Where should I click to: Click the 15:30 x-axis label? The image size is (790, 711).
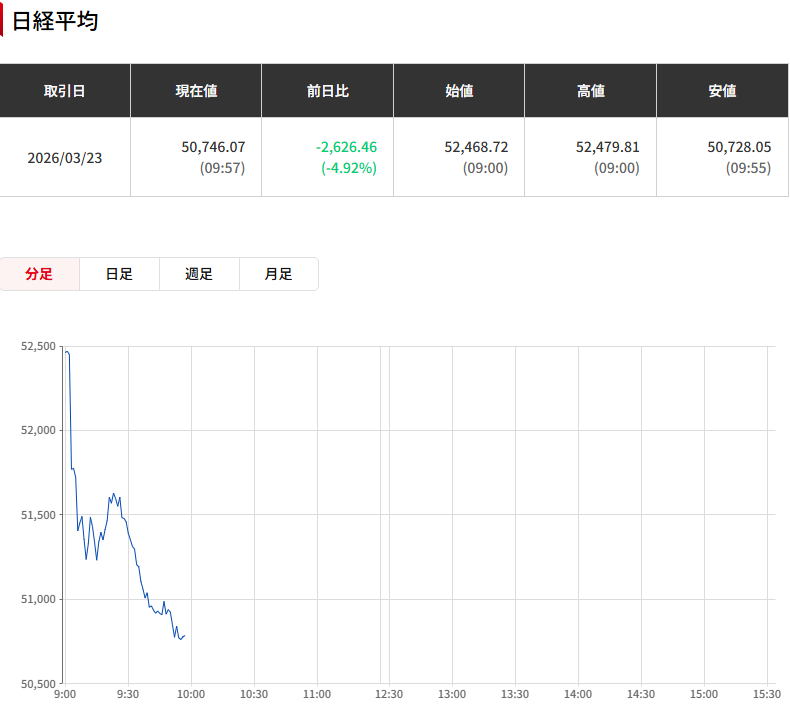point(767,694)
